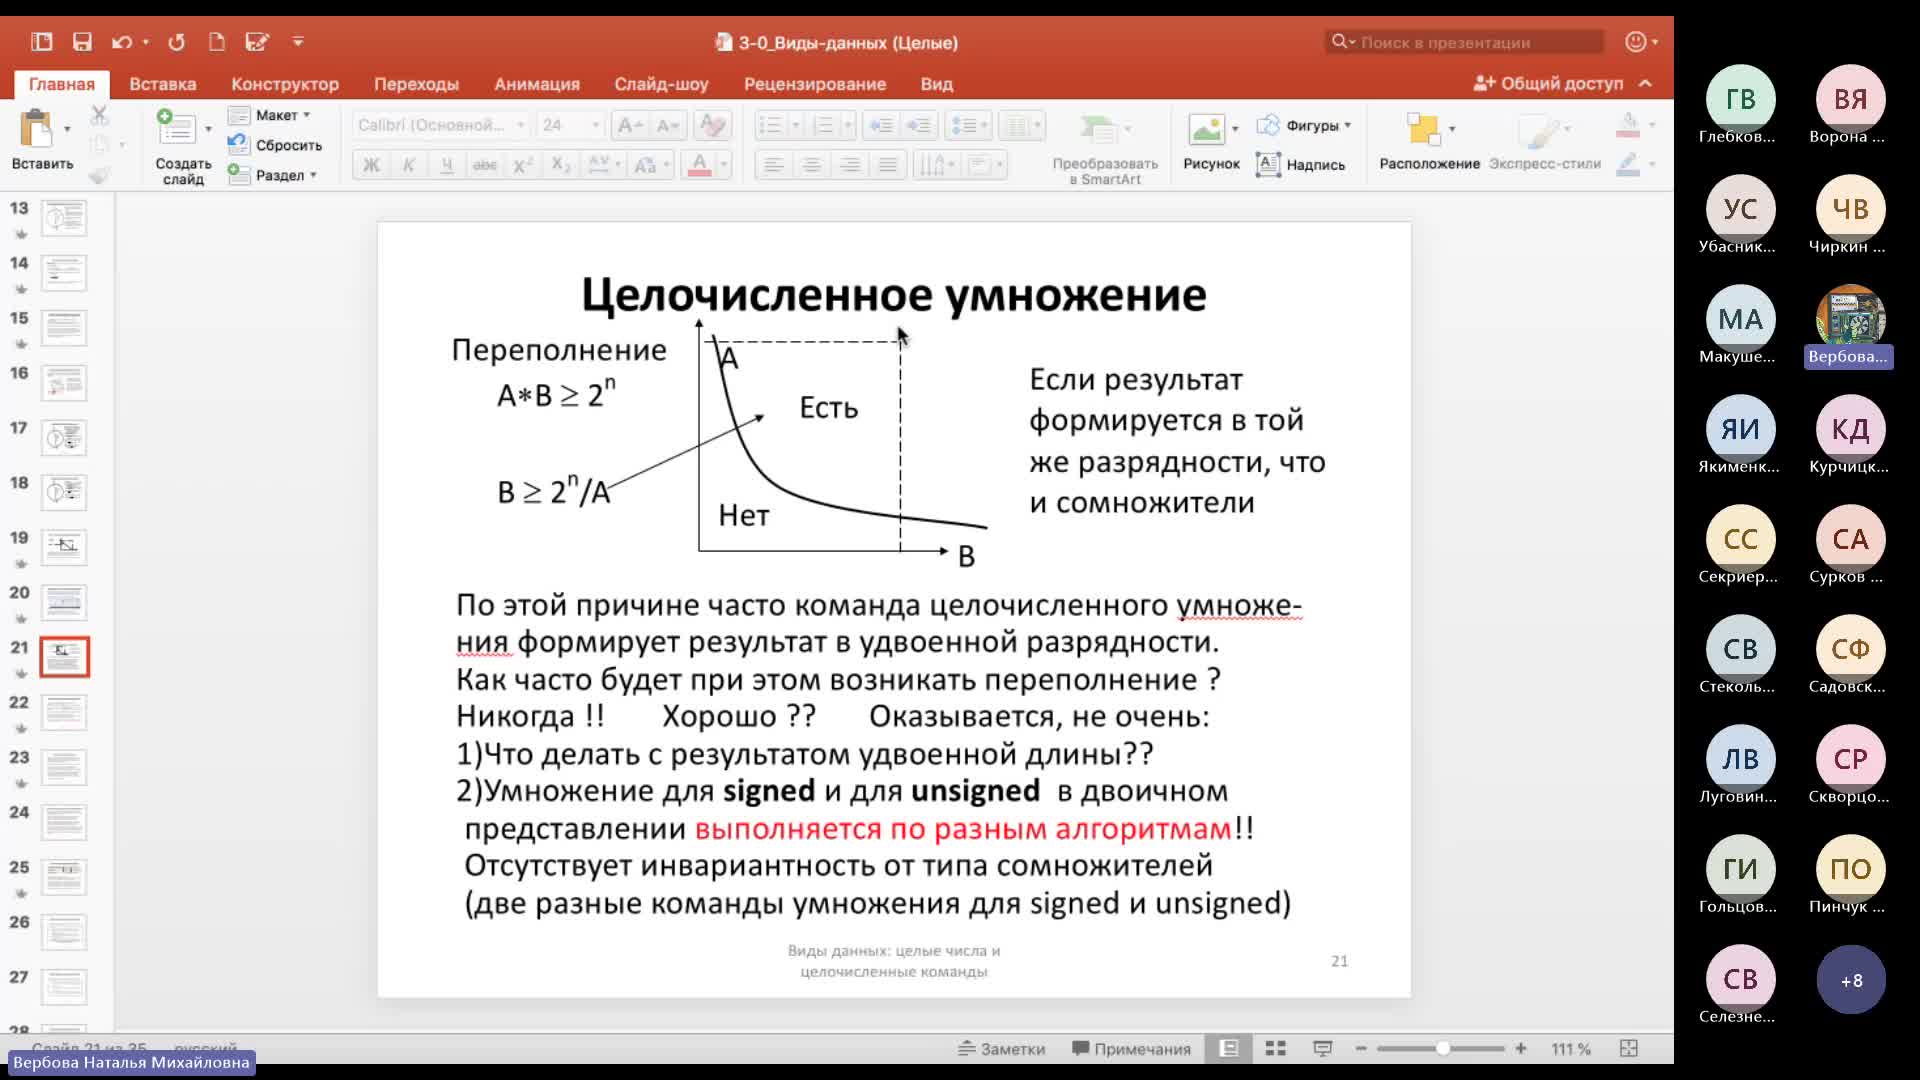Viewport: 1920px width, 1080px height.
Task: Click fit slide to window icon
Action: (1629, 1048)
